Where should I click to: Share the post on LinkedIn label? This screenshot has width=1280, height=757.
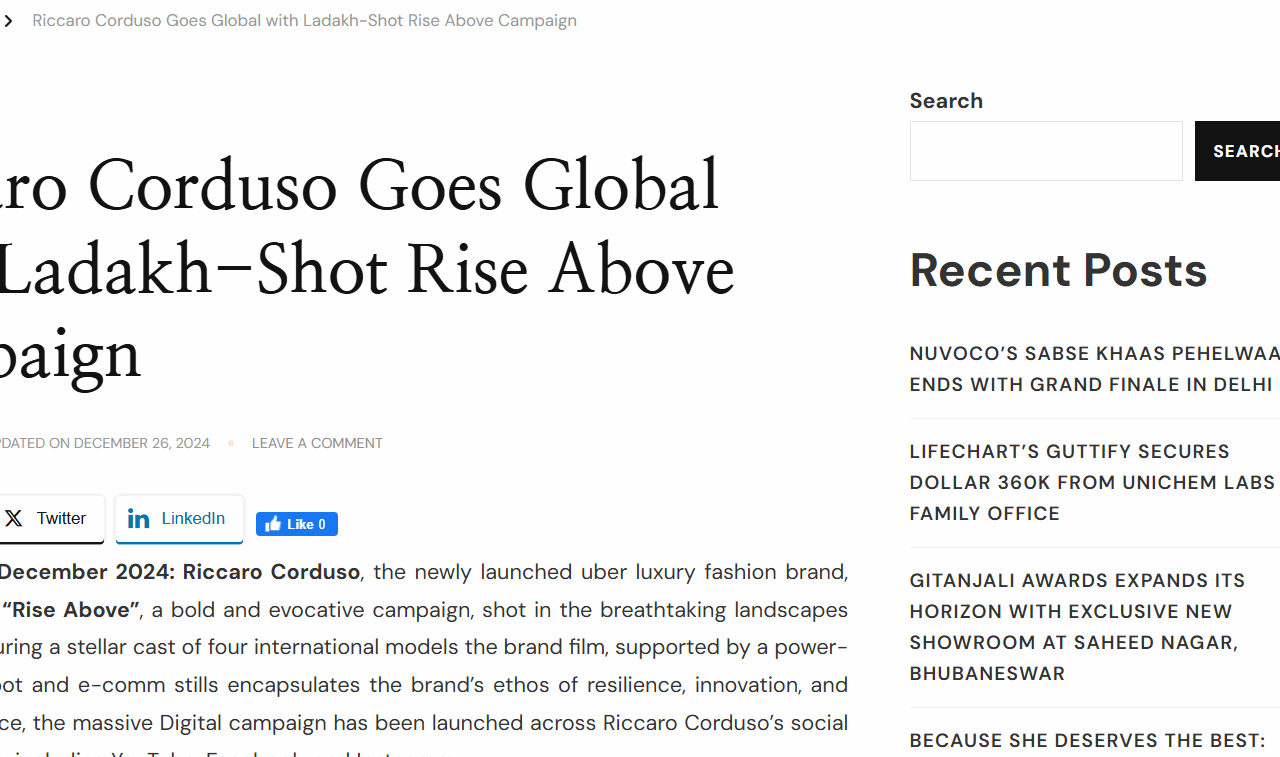coord(193,519)
